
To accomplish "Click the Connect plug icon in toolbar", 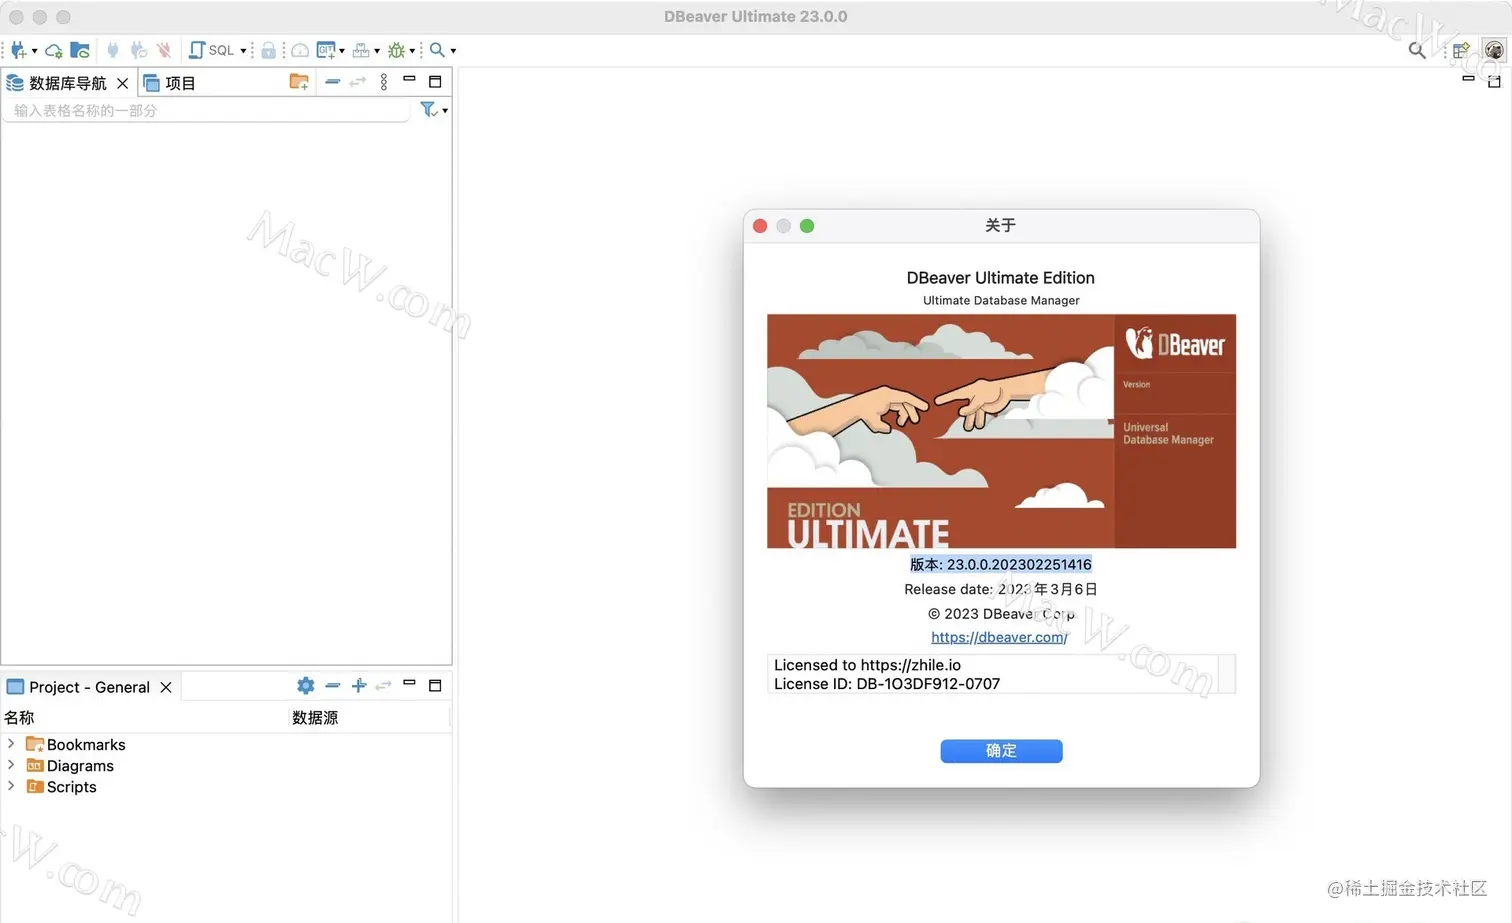I will coord(112,50).
